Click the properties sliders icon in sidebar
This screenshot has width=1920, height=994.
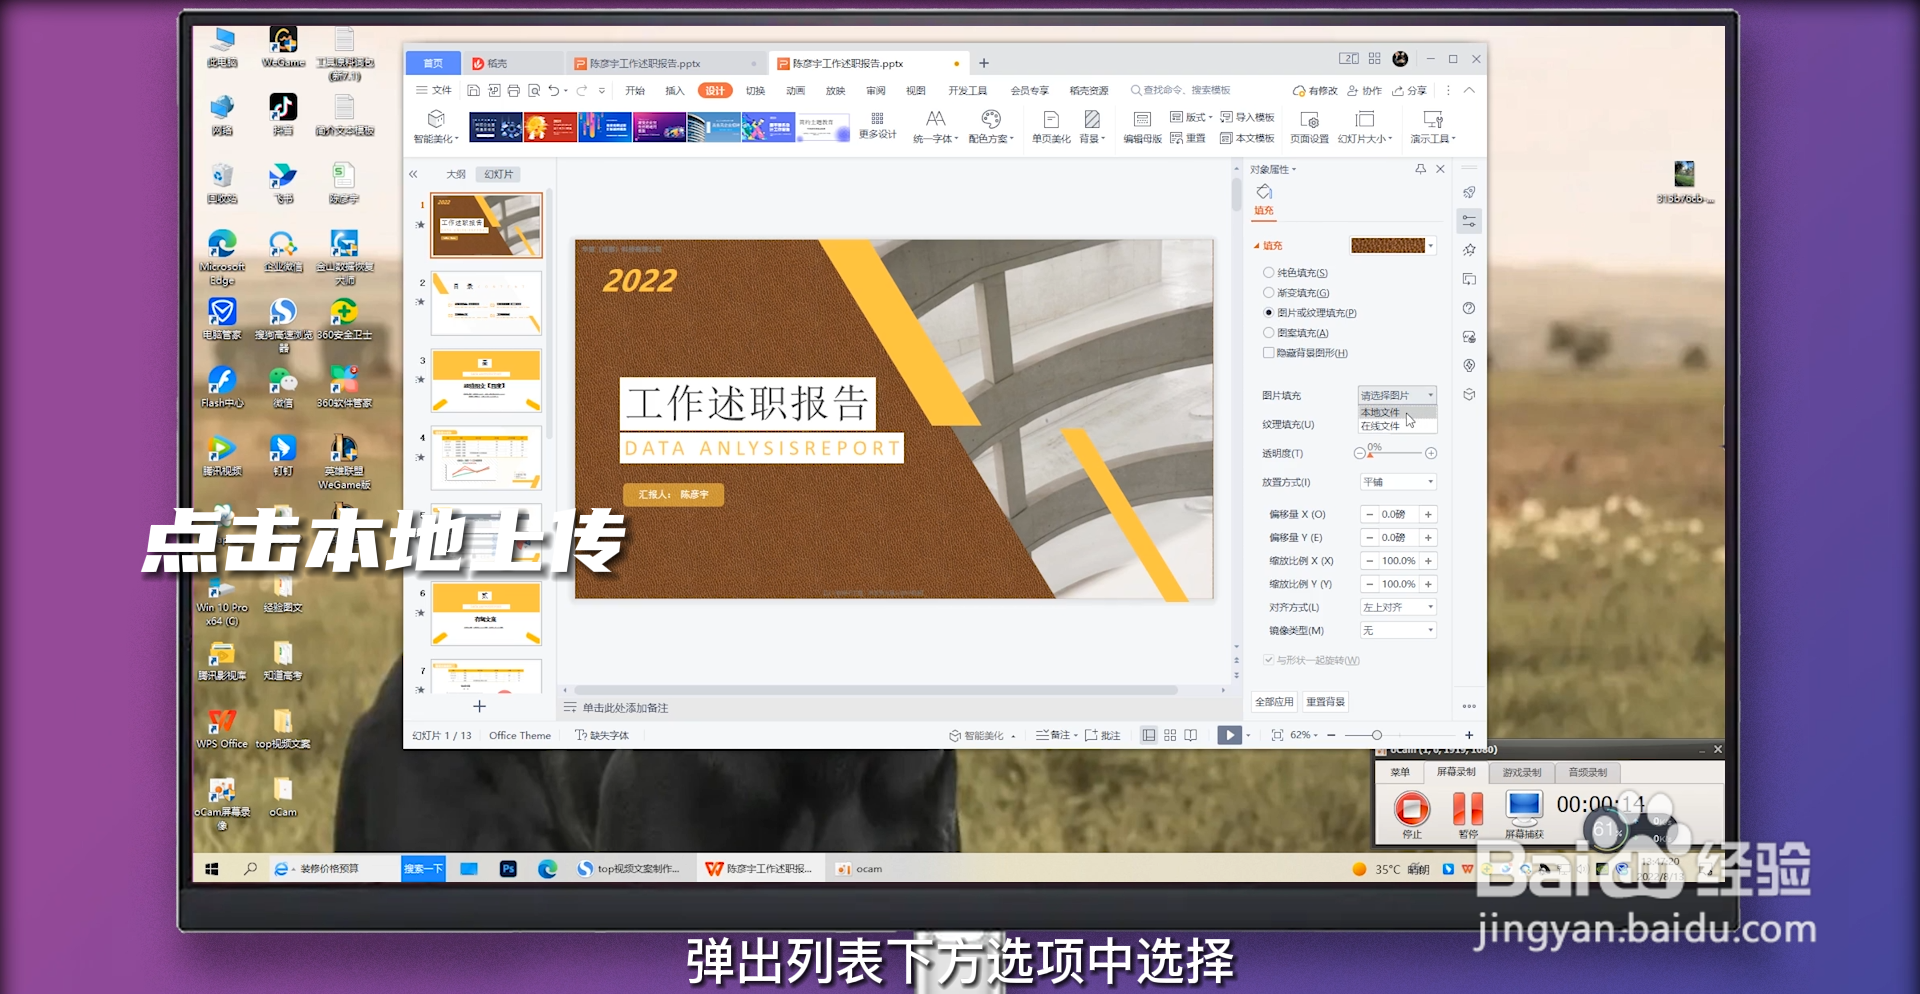coord(1469,220)
